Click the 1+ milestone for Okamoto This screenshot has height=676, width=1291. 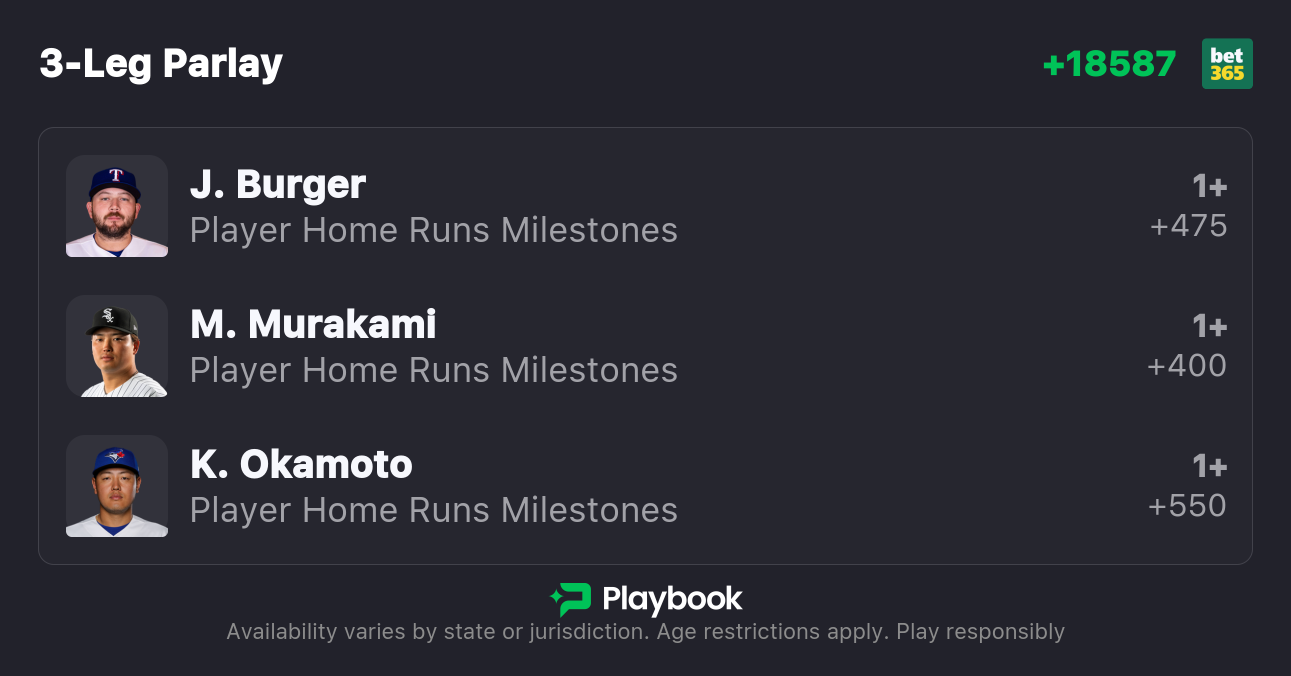point(1209,467)
